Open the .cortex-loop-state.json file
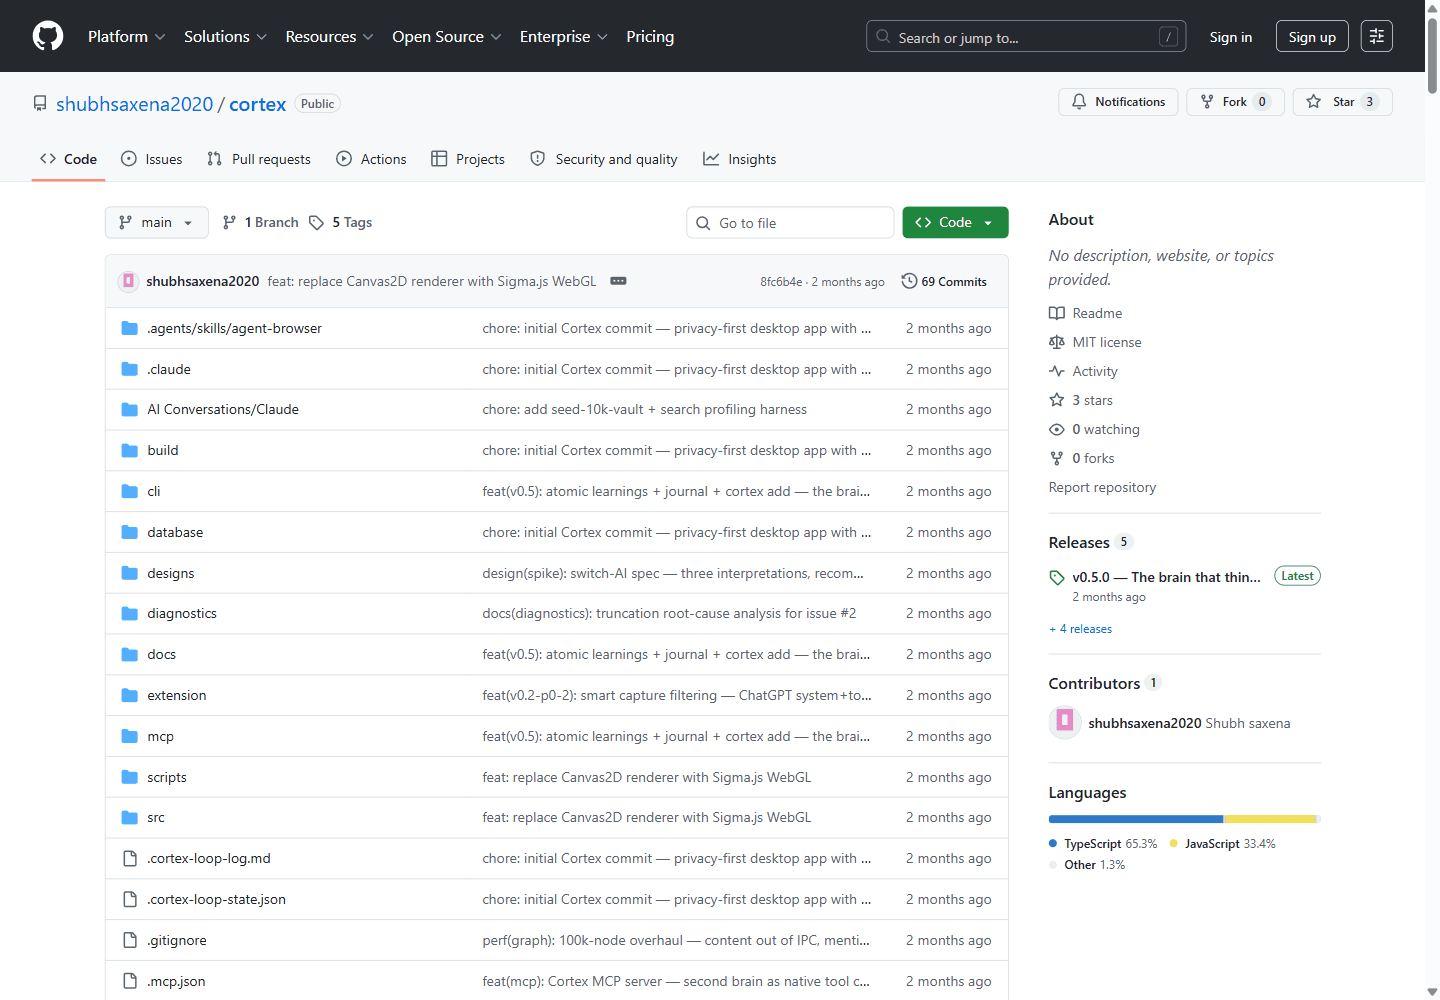 [x=217, y=899]
